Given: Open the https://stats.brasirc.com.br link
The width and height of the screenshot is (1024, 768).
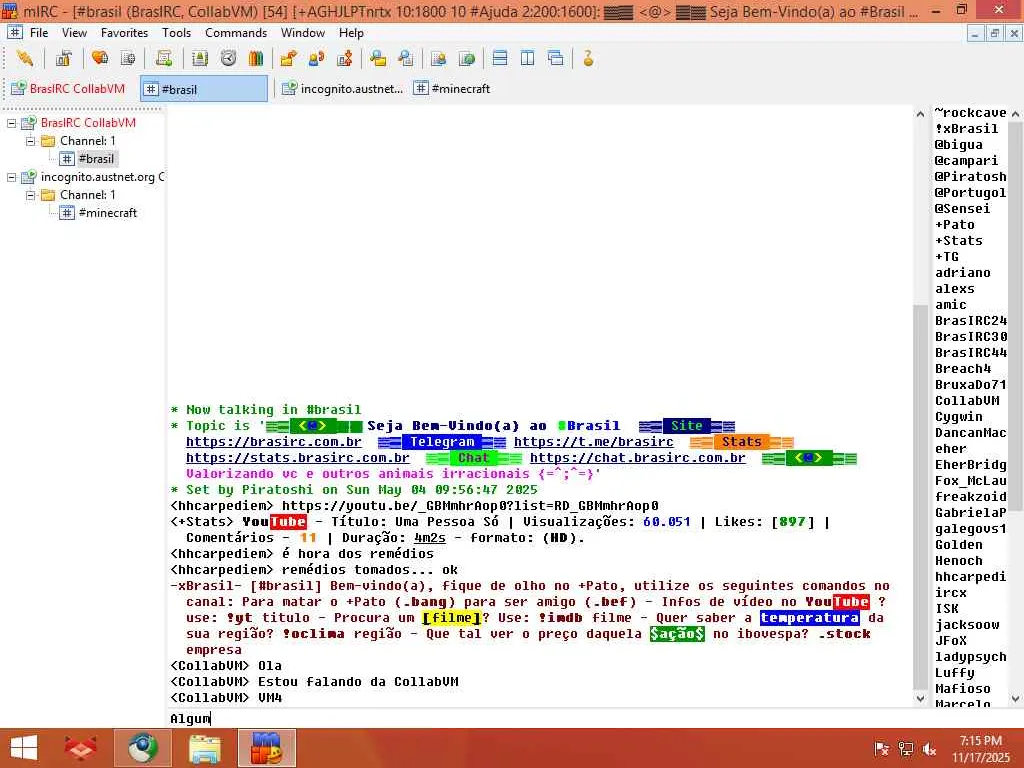Looking at the screenshot, I should click(x=298, y=458).
